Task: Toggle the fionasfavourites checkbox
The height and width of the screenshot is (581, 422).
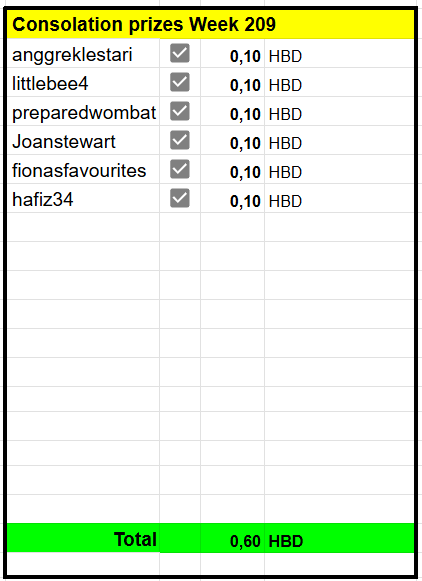Action: tap(180, 169)
